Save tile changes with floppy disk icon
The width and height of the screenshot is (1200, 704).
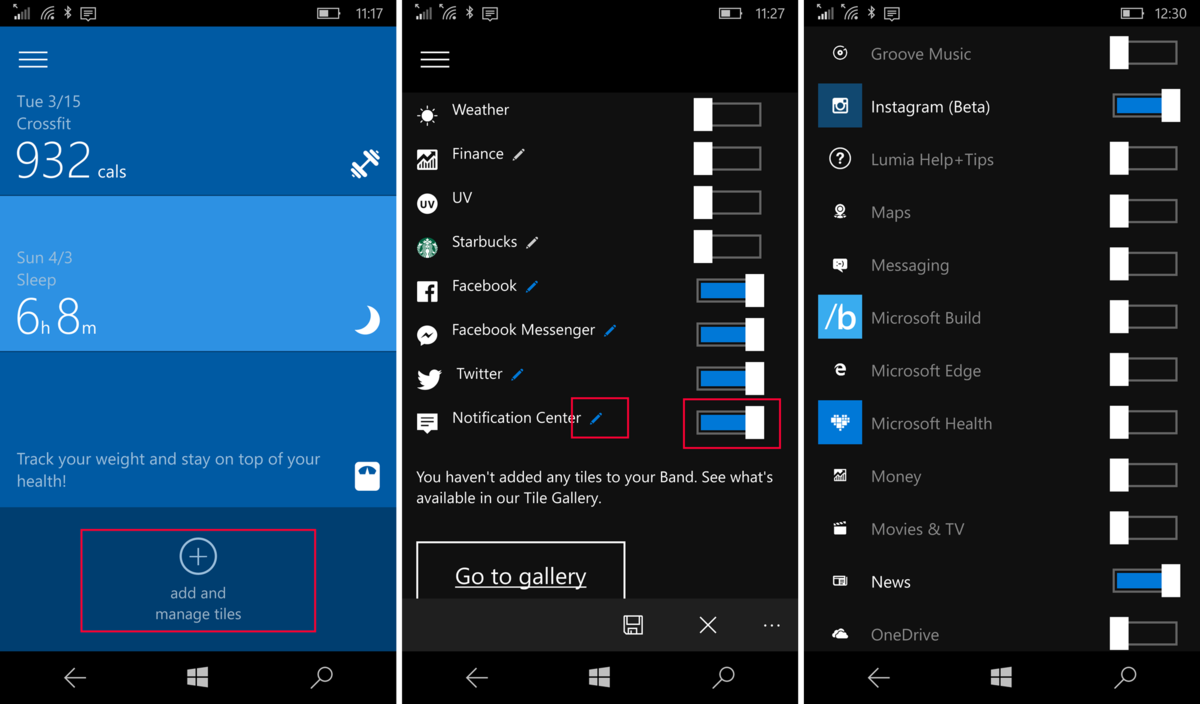click(x=633, y=625)
